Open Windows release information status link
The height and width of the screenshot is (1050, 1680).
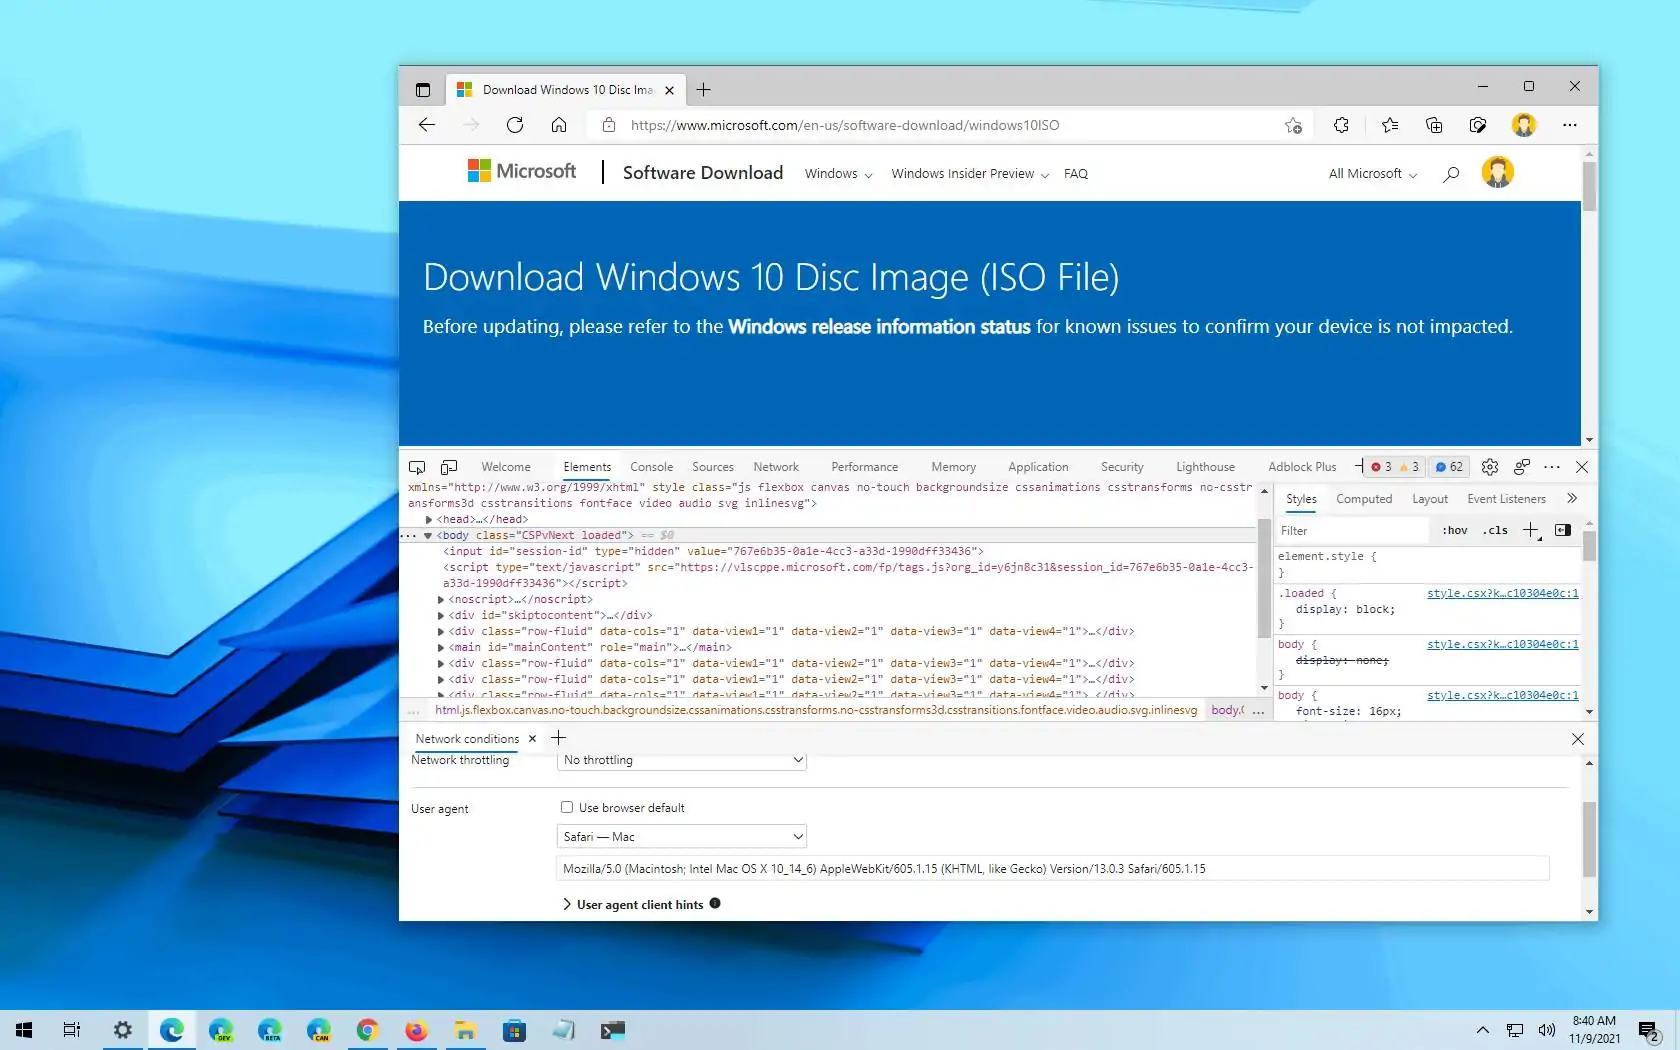coord(879,327)
